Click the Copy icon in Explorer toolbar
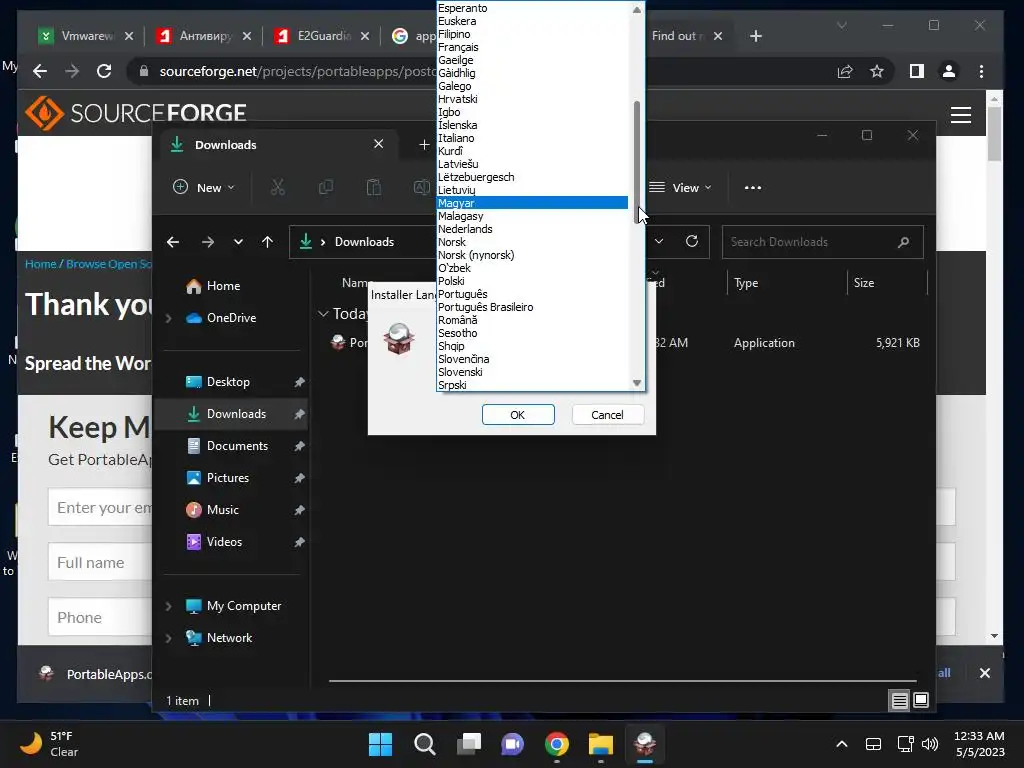The image size is (1024, 768). tap(325, 187)
